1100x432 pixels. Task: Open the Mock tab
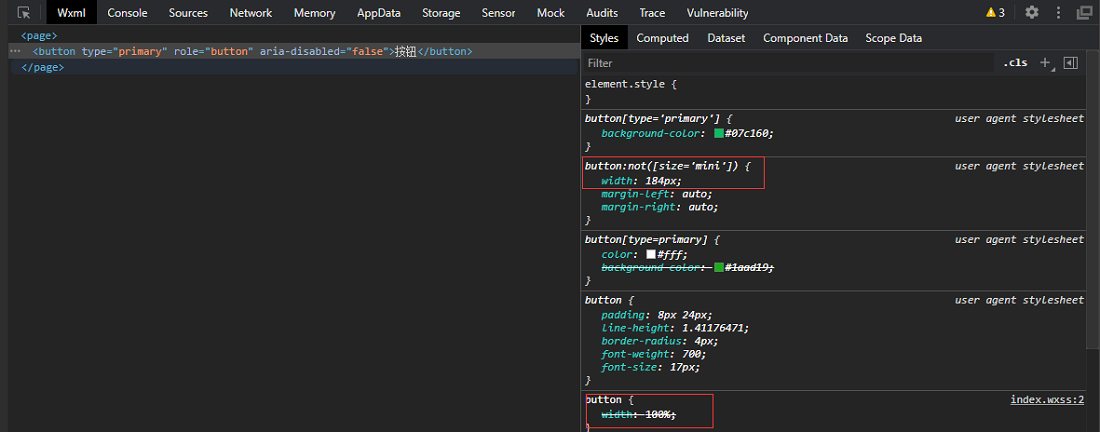click(551, 13)
